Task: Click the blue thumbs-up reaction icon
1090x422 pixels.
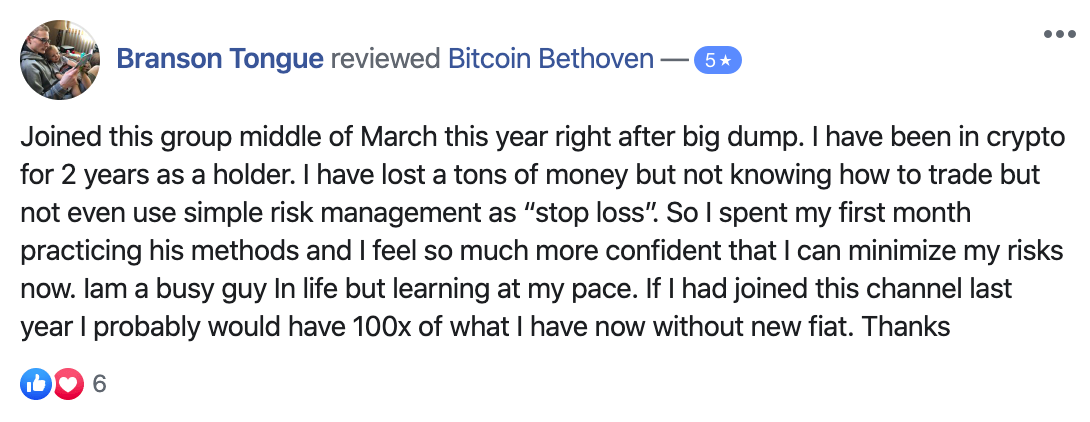Action: pos(34,383)
